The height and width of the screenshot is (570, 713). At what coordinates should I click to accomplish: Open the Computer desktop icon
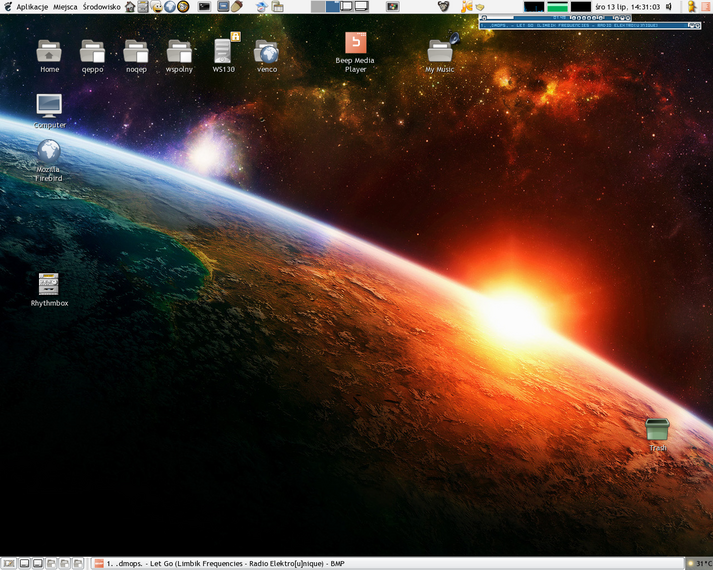(49, 111)
